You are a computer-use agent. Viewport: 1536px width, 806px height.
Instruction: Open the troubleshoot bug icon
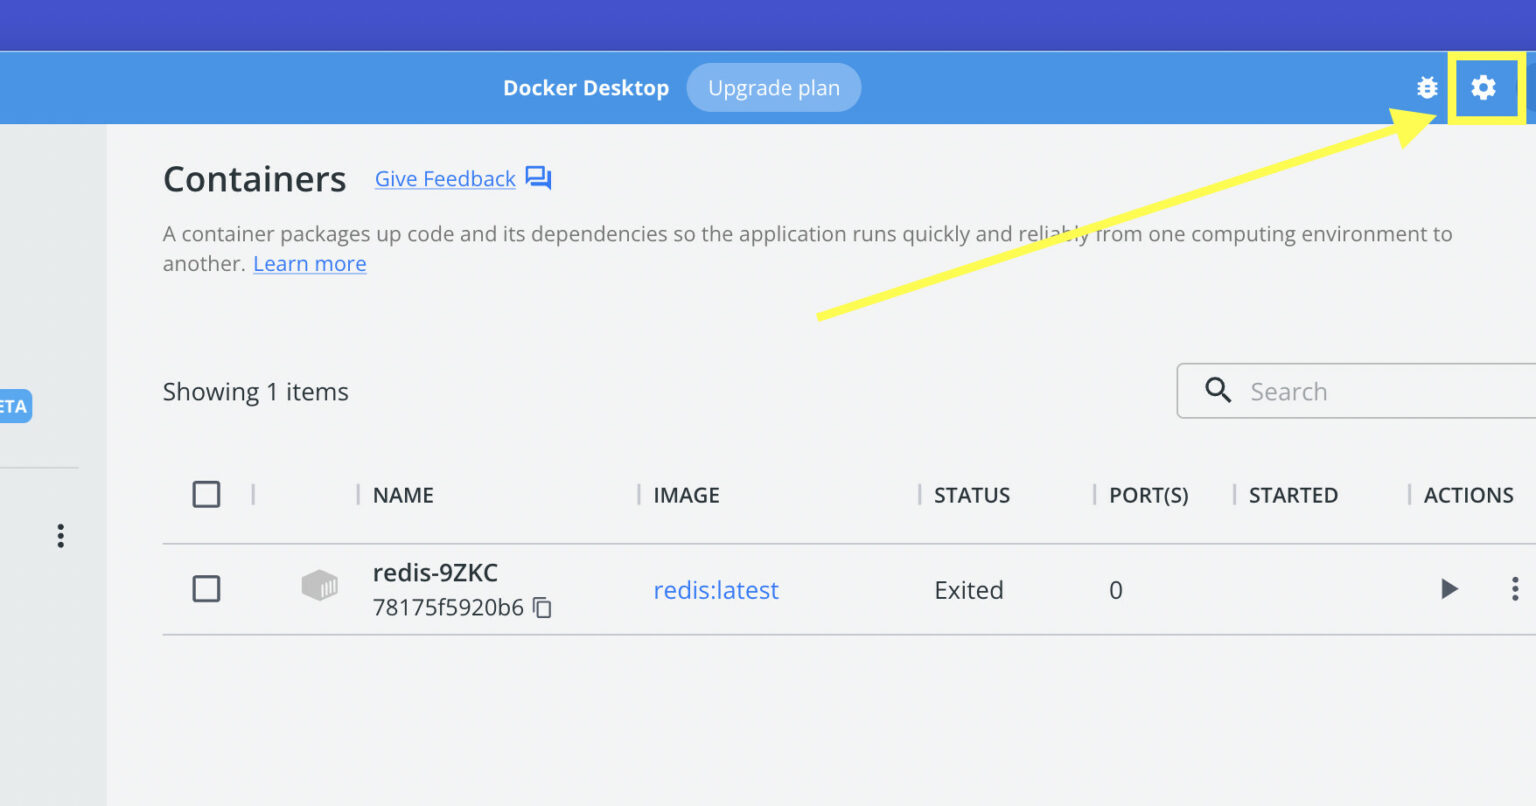1427,88
